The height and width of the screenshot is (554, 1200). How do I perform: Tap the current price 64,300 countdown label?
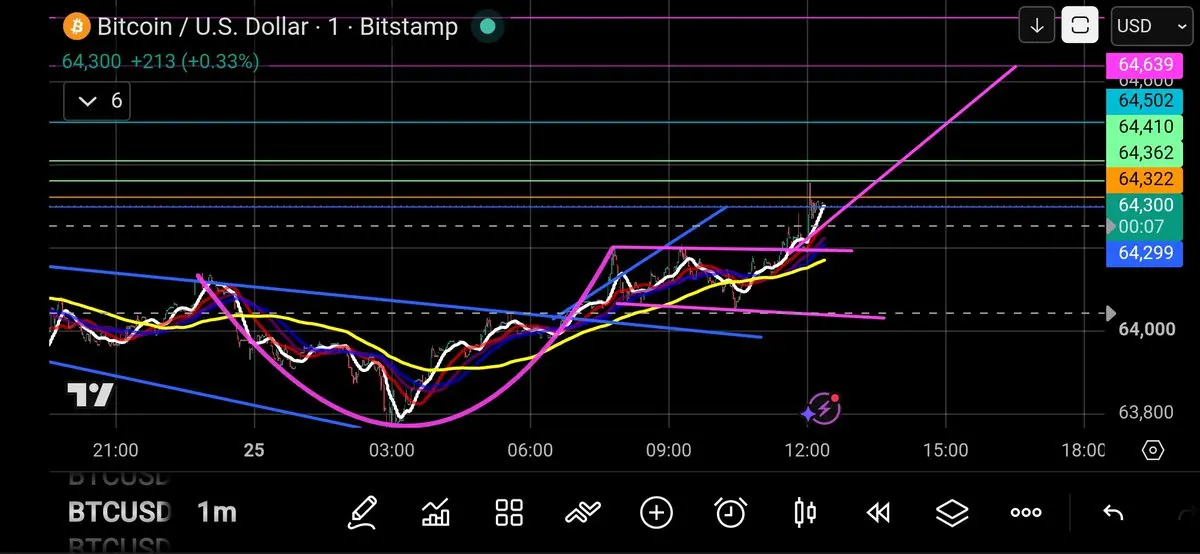[1145, 216]
